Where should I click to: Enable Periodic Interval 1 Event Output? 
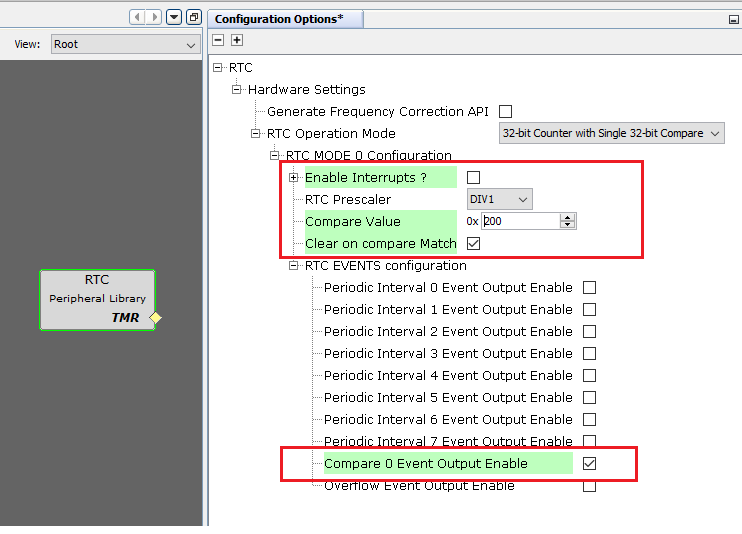(589, 310)
